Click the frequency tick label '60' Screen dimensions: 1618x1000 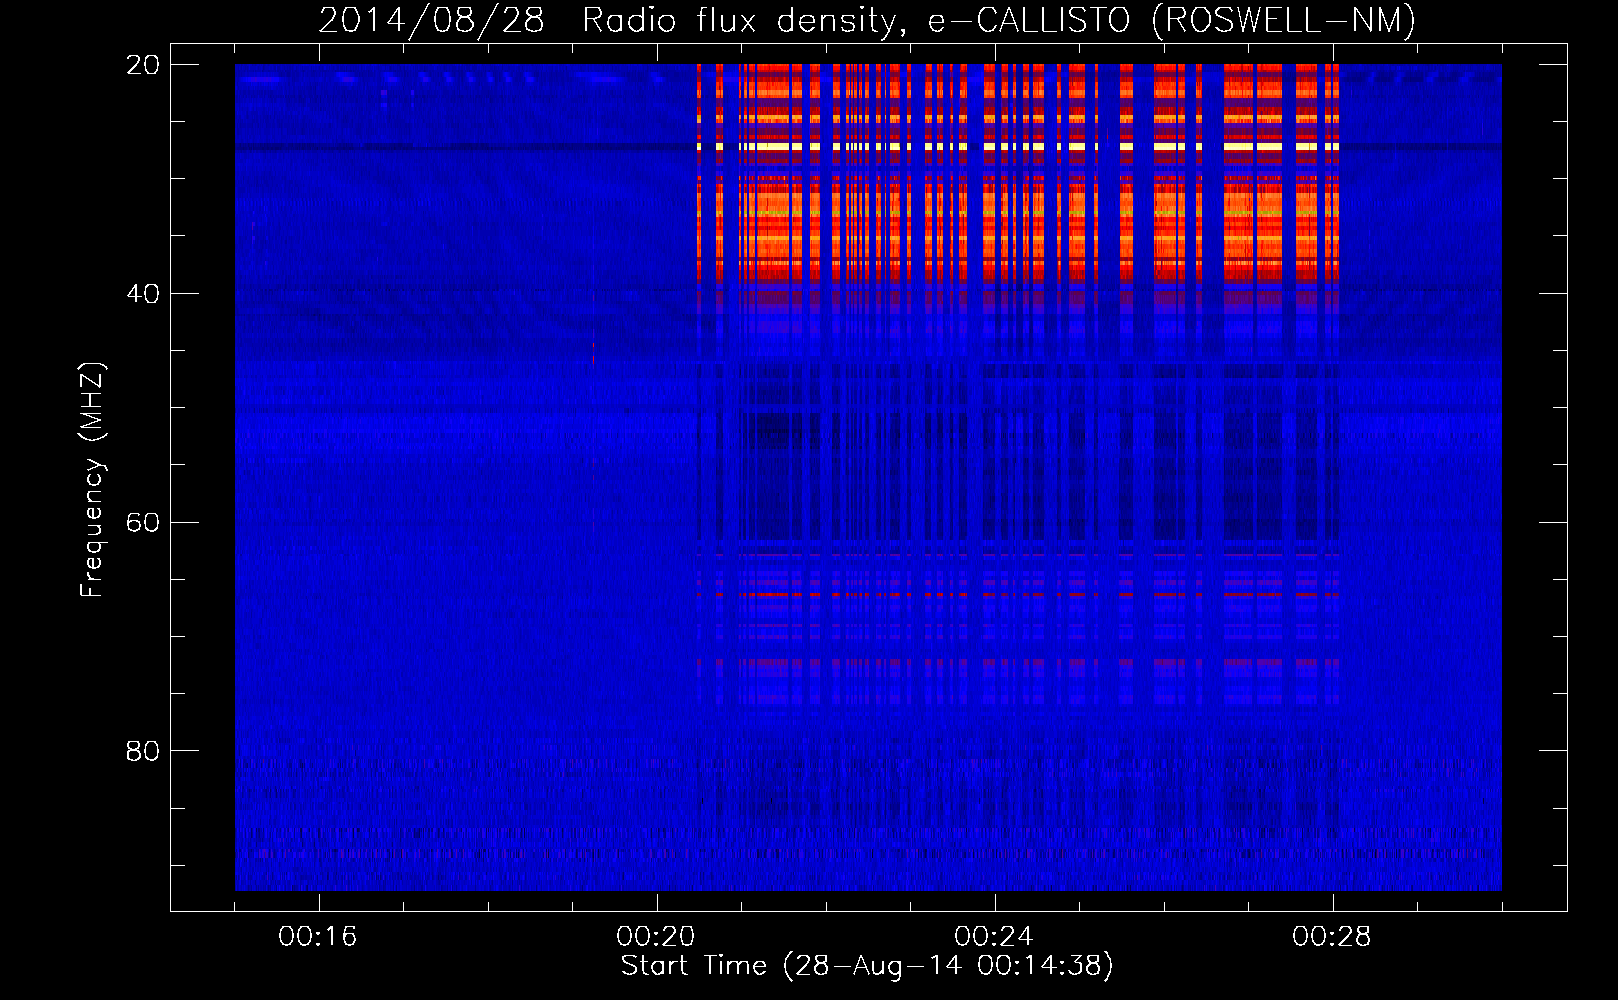tap(143, 523)
